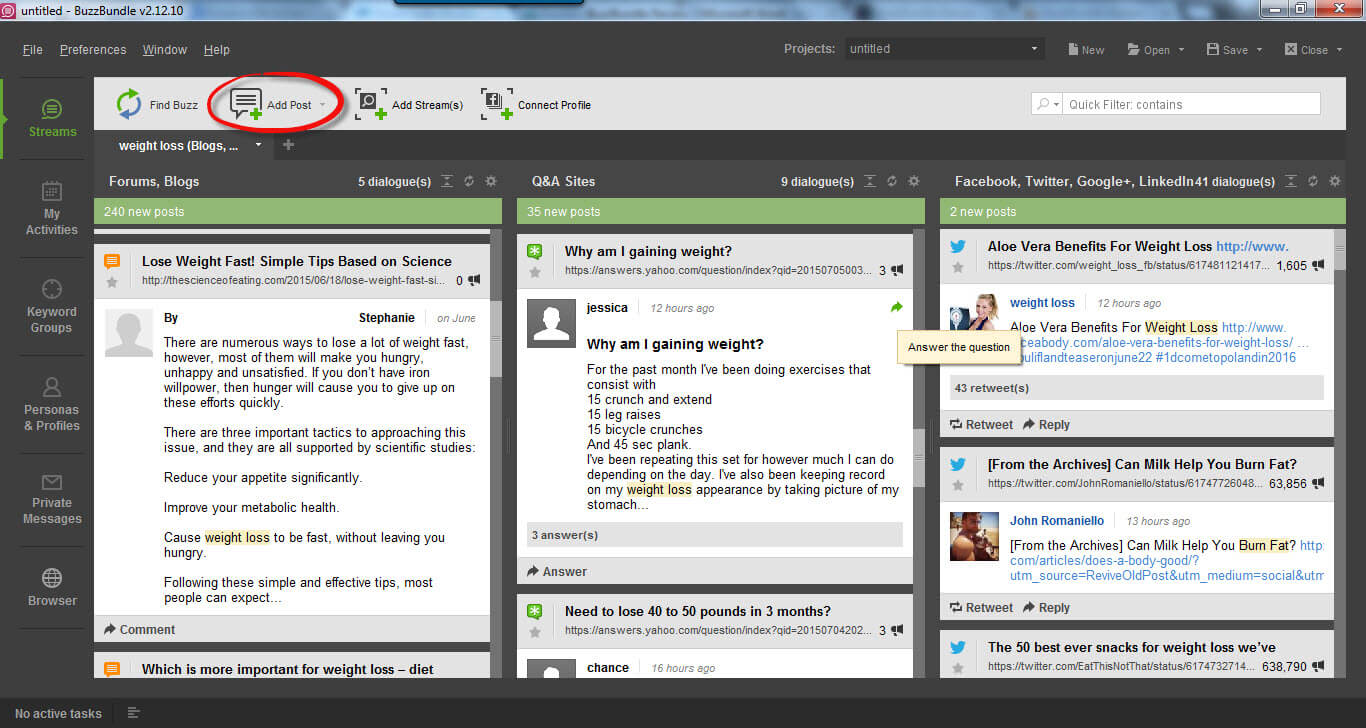
Task: Reply to John Romaniello's tweet
Action: point(1046,607)
